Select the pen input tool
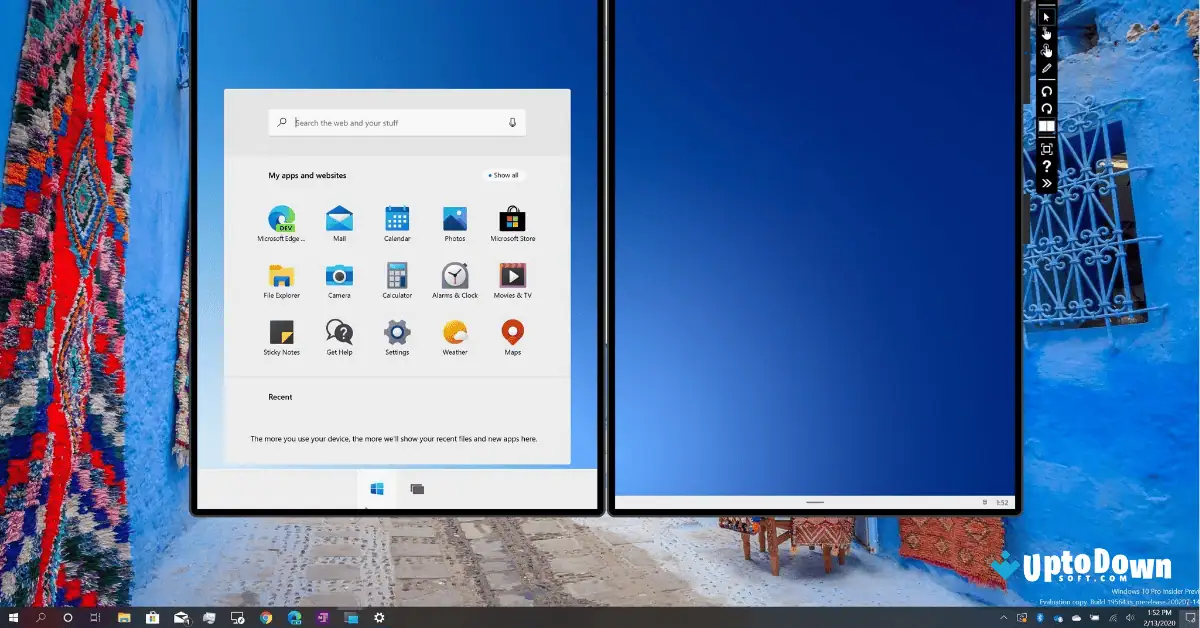Viewport: 1200px width, 628px height. tap(1046, 68)
